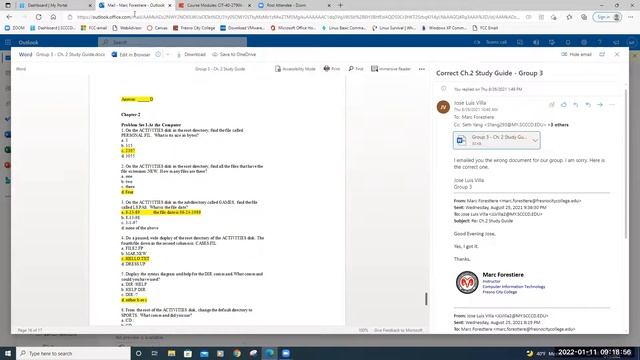Open the WebAdvisor bookmark
640x360 pixels.
pos(127,28)
